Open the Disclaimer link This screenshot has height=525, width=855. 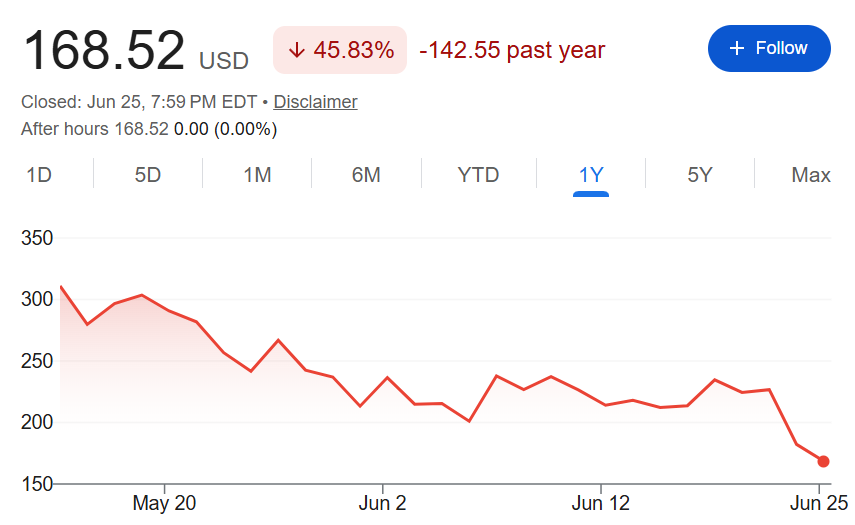315,102
